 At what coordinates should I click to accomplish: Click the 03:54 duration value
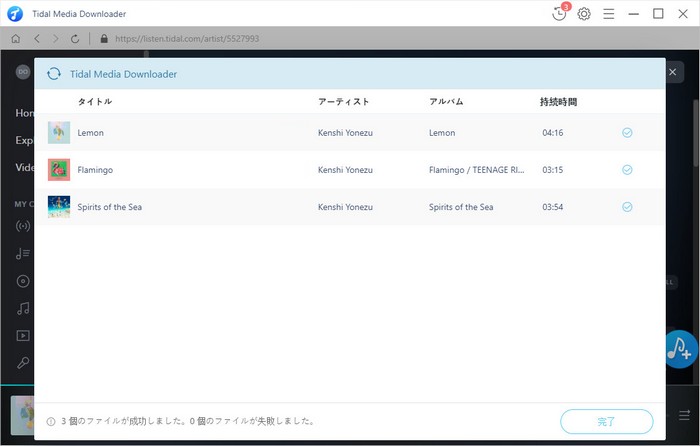[x=553, y=207]
